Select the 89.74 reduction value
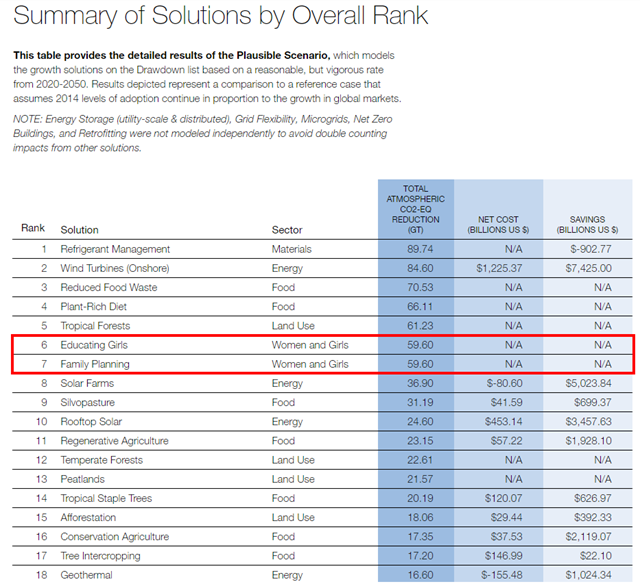This screenshot has height=584, width=640. point(420,249)
